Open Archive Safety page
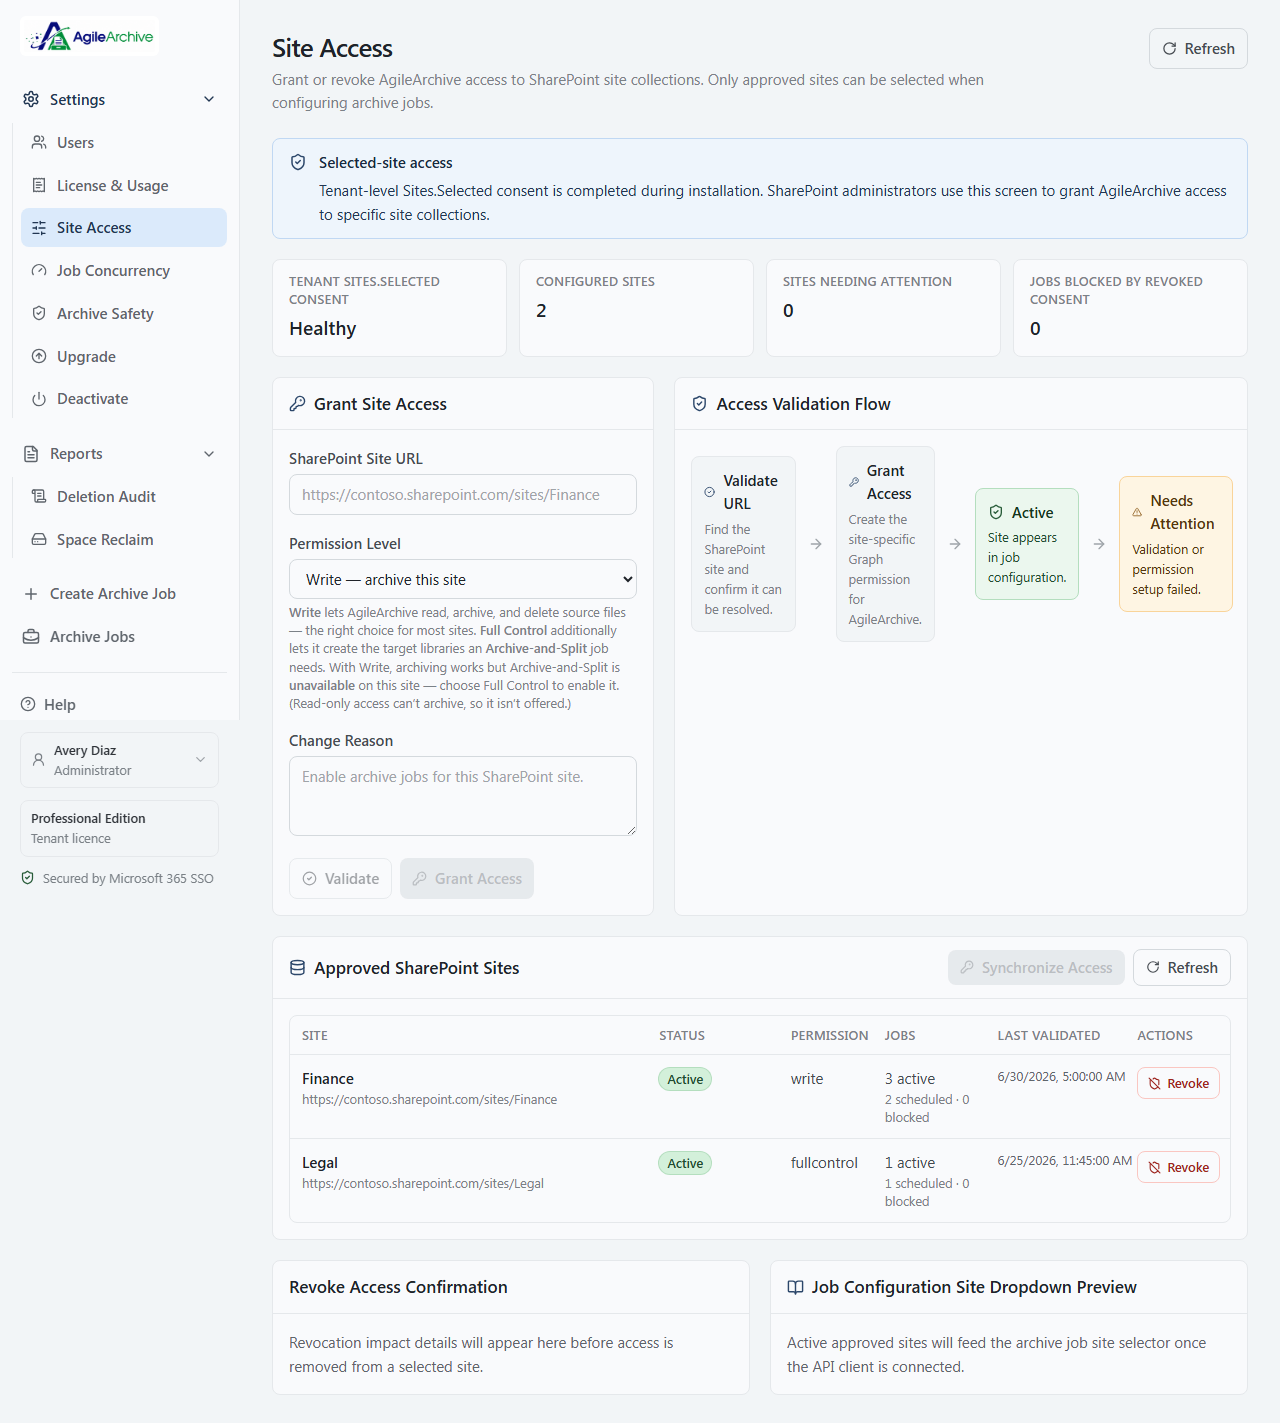Screen dimensions: 1280x1423 coord(124,313)
